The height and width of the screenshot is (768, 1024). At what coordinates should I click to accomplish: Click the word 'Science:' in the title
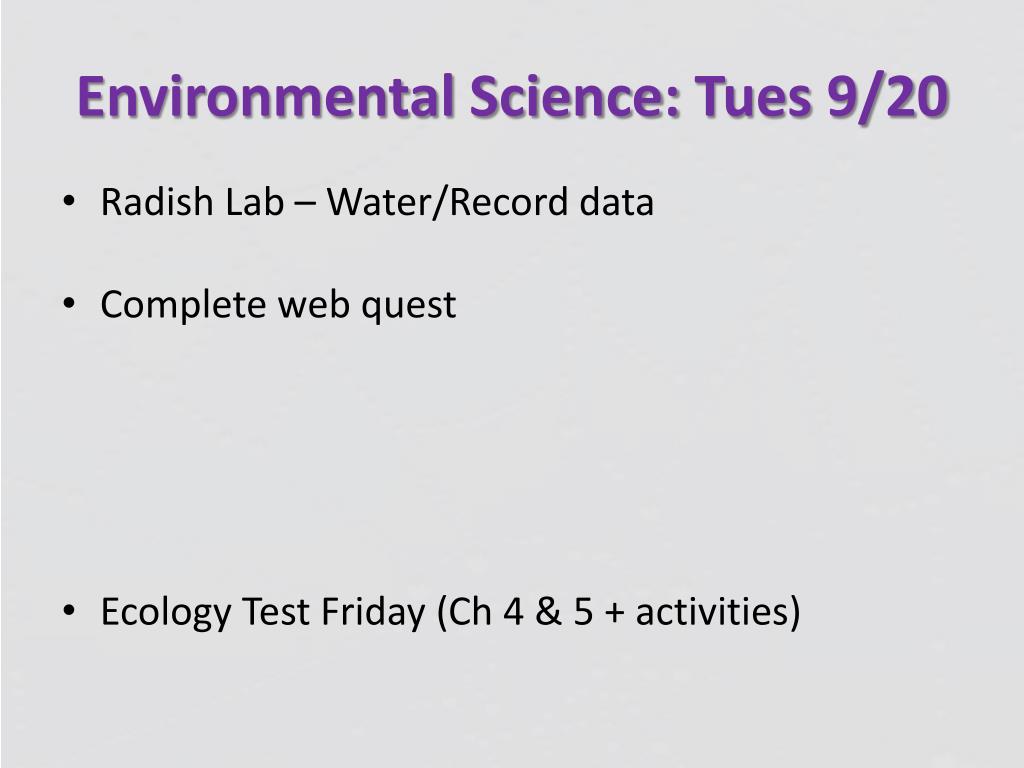tap(575, 95)
